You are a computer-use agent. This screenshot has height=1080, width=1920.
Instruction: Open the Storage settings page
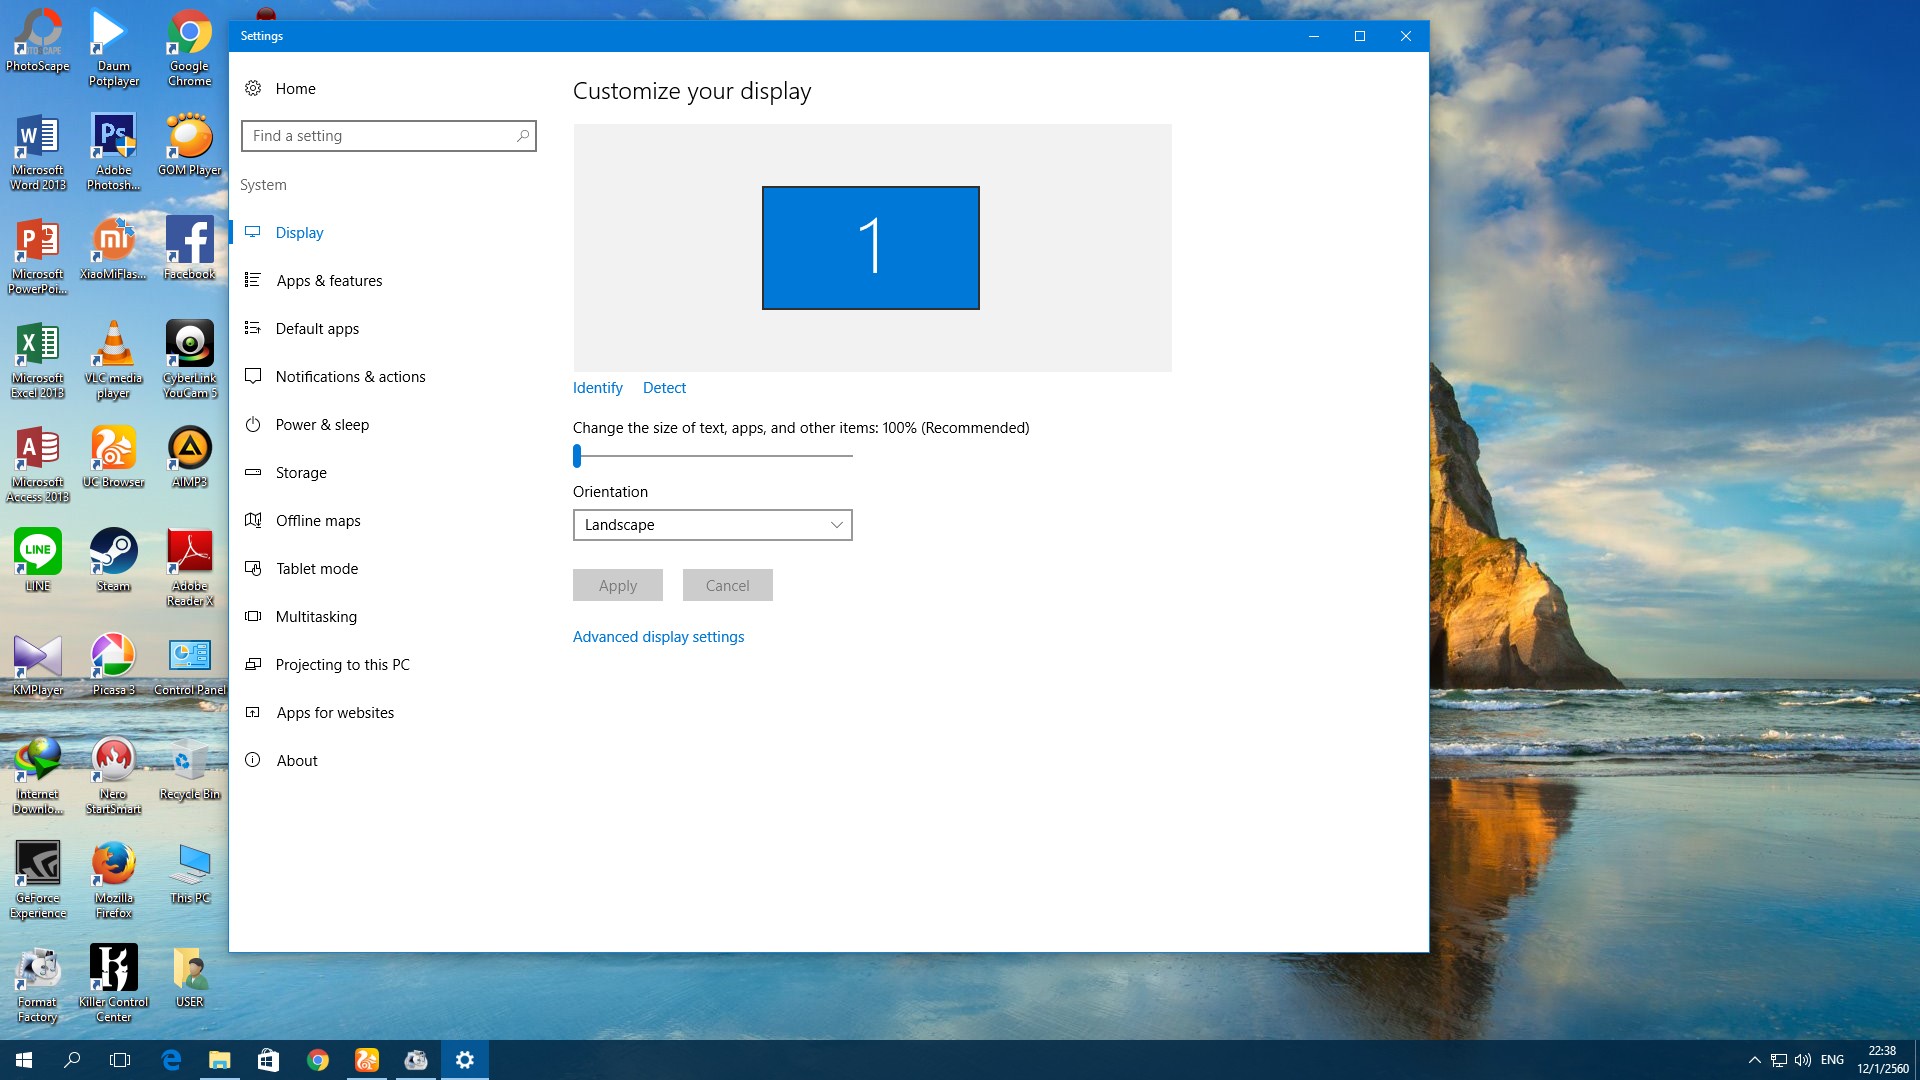[x=301, y=473]
